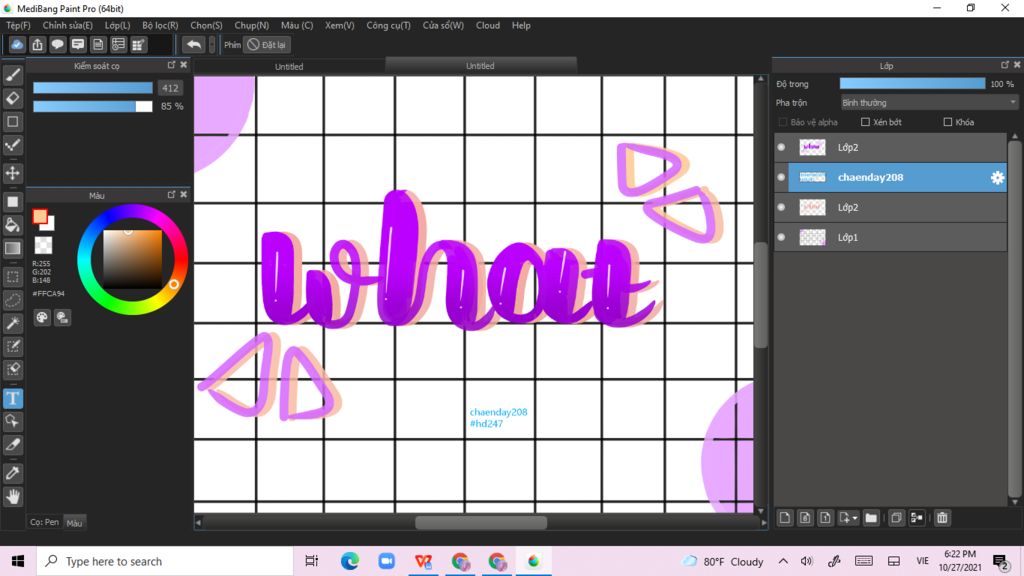Hide the chaenday208 layer

(781, 178)
